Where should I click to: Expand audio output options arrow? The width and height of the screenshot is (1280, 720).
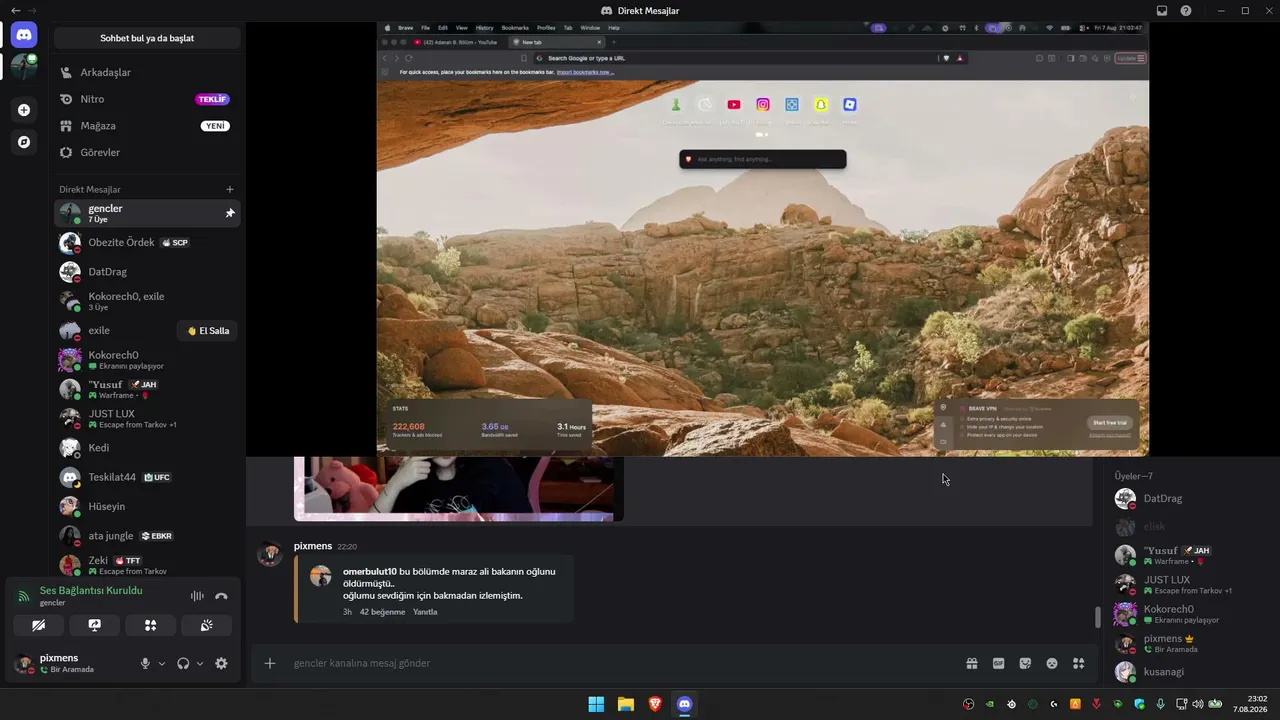pos(200,663)
